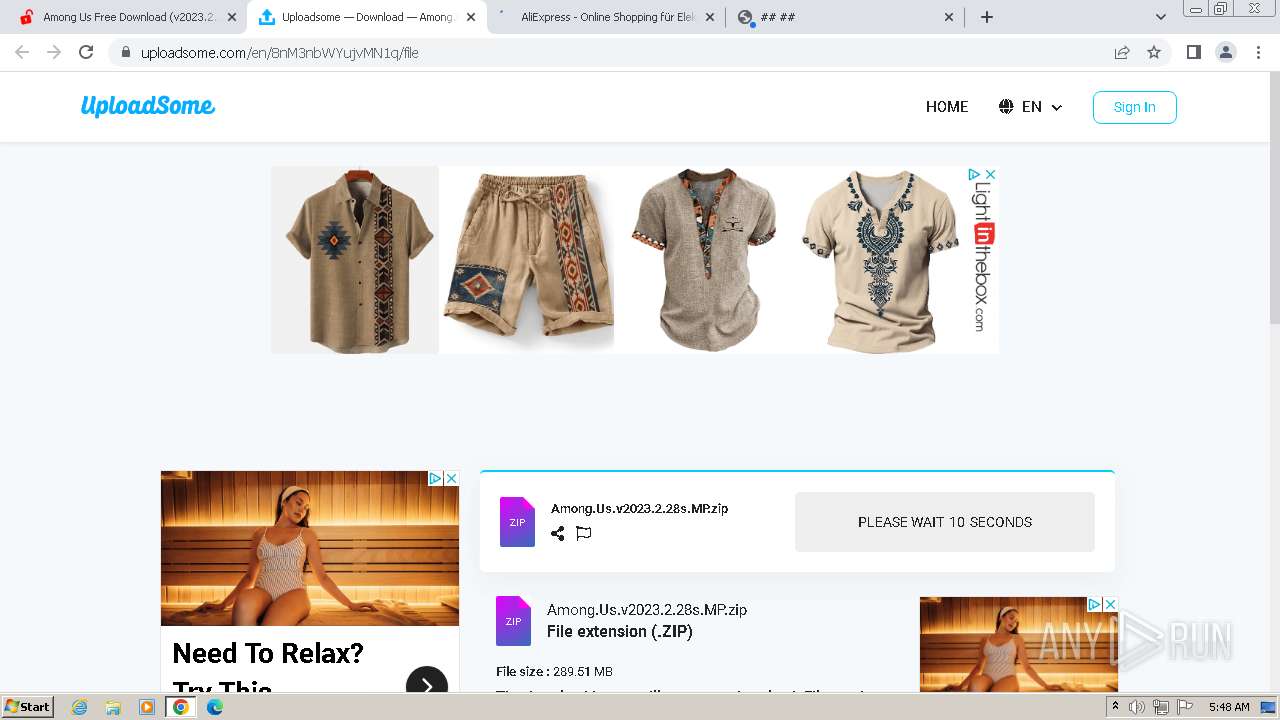The image size is (1280, 720).
Task: Open Action Center flag in tray
Action: coord(1185,707)
